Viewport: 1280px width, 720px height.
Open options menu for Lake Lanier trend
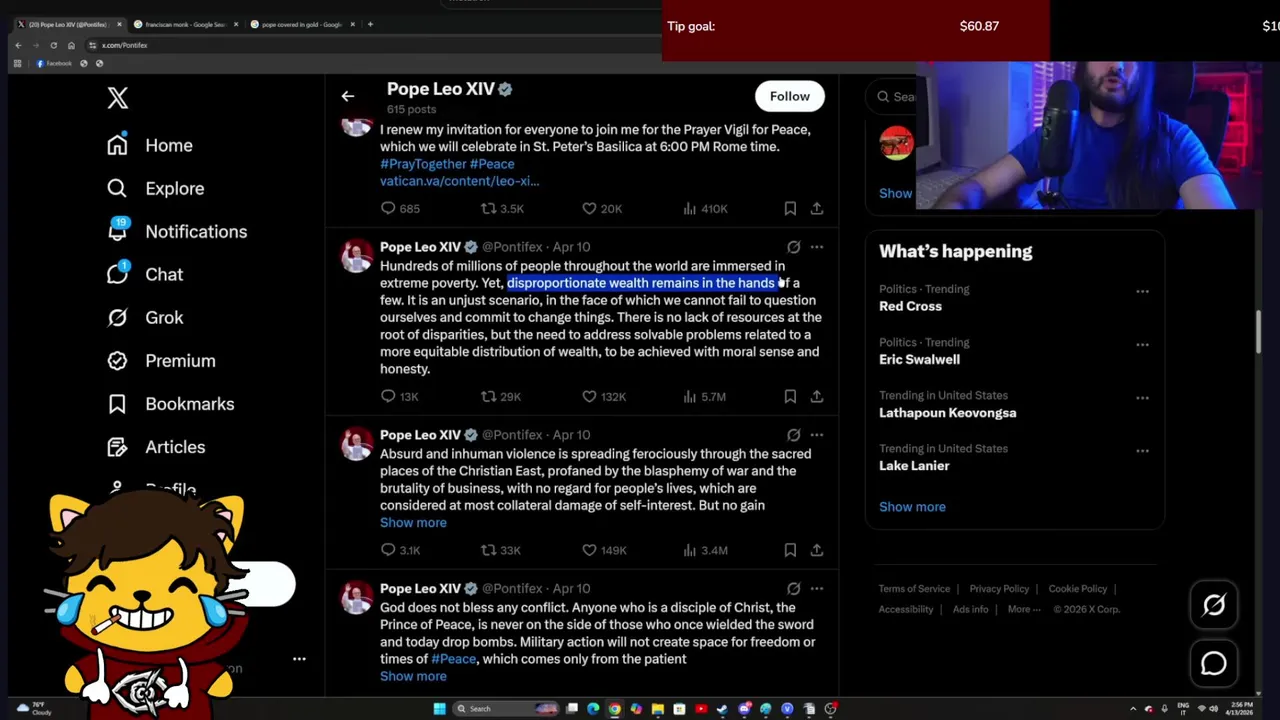(x=1142, y=450)
